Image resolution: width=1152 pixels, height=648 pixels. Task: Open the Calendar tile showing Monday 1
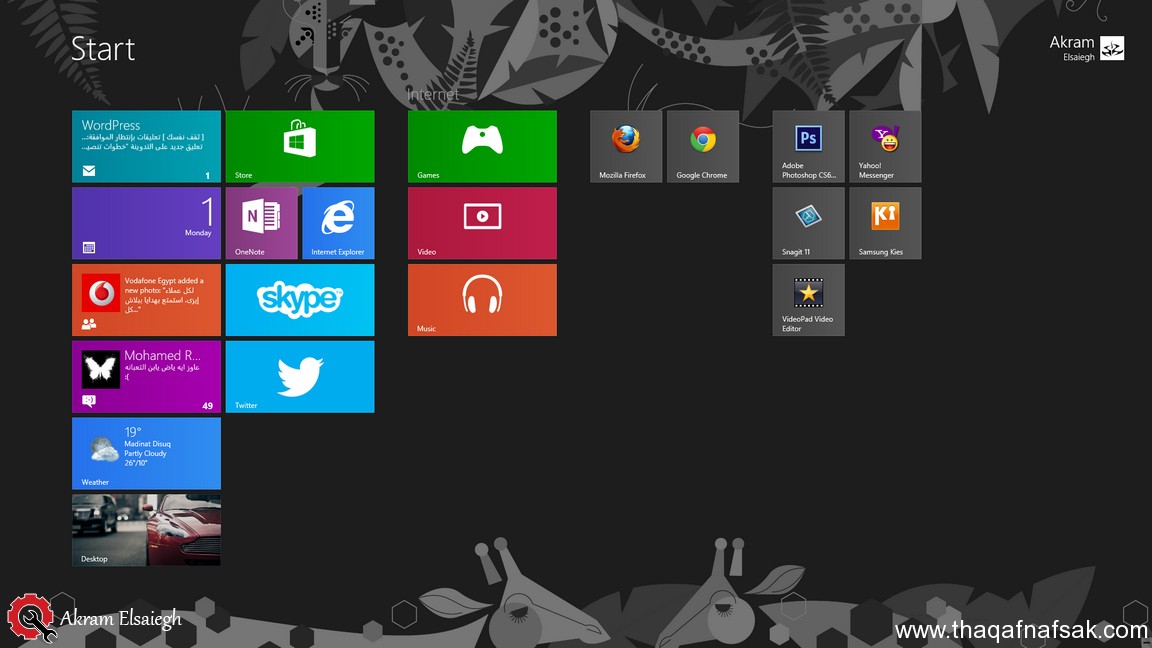tap(146, 223)
